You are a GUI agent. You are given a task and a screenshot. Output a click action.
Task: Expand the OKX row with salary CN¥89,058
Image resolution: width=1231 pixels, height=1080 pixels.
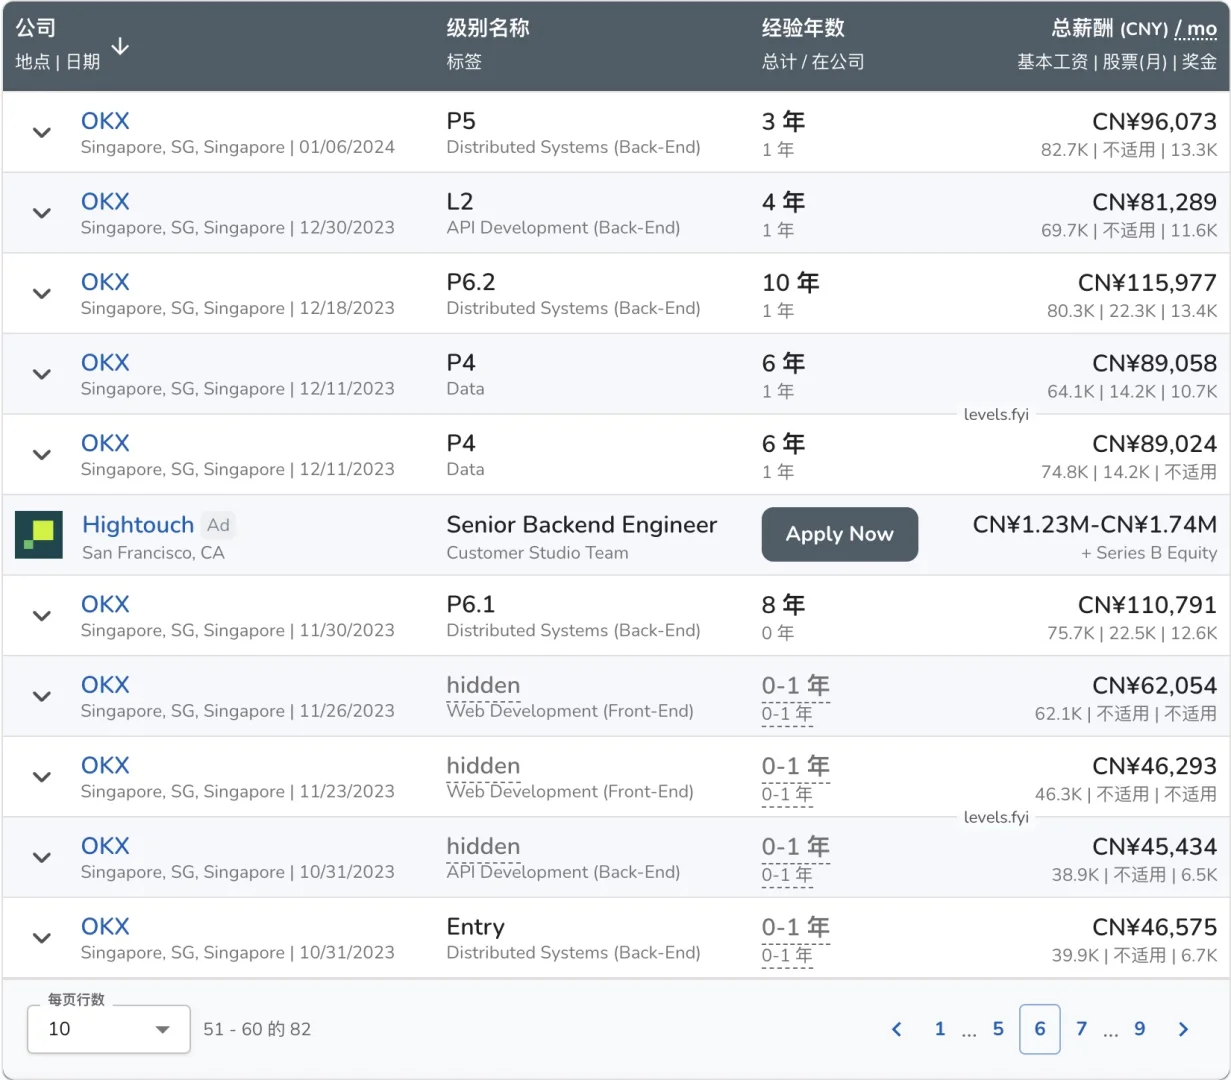click(x=42, y=374)
